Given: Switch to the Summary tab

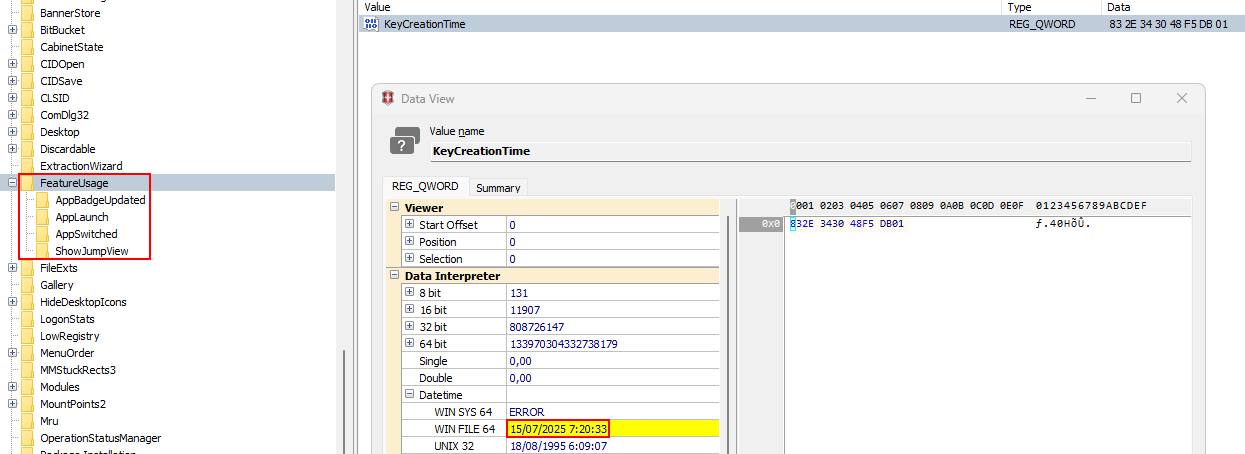Looking at the screenshot, I should 497,188.
